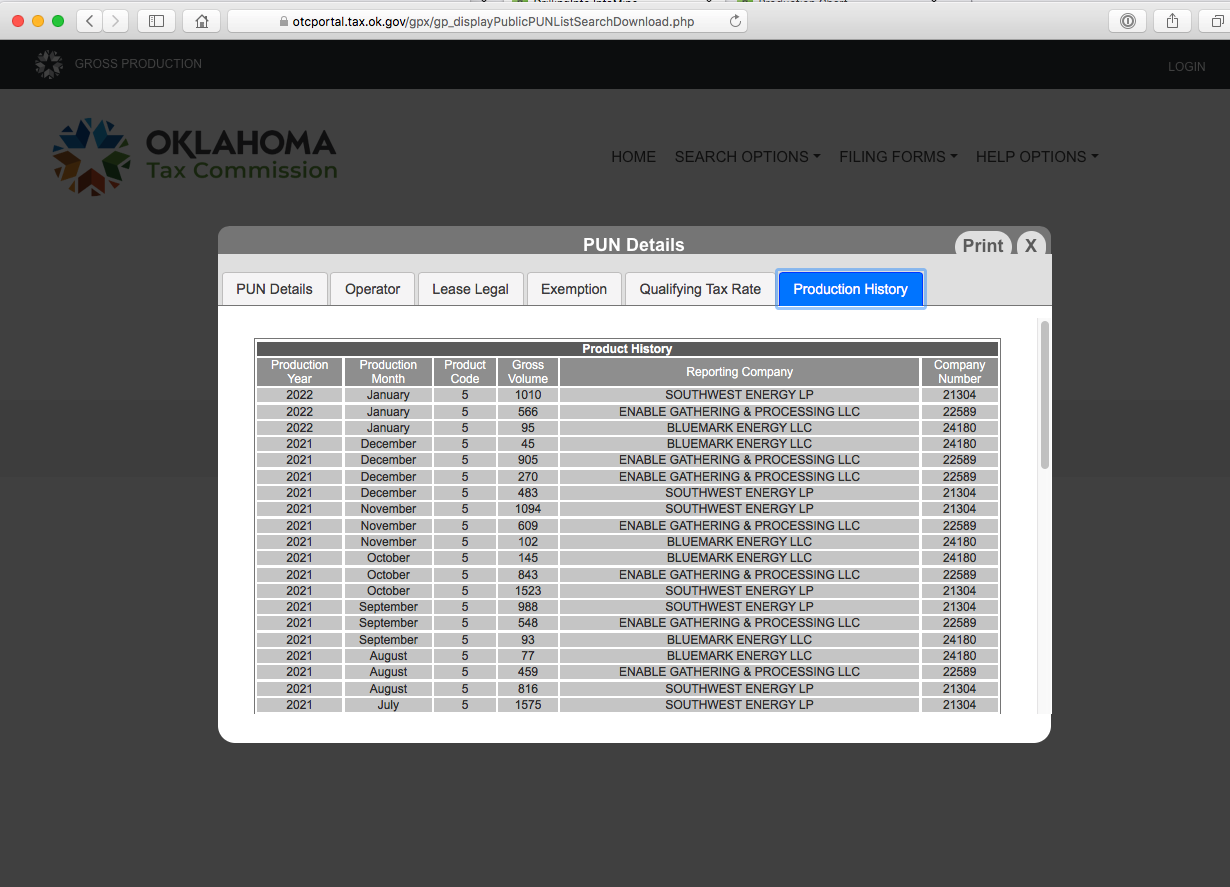Open the HOME nav link
The height and width of the screenshot is (887, 1230).
click(x=634, y=157)
